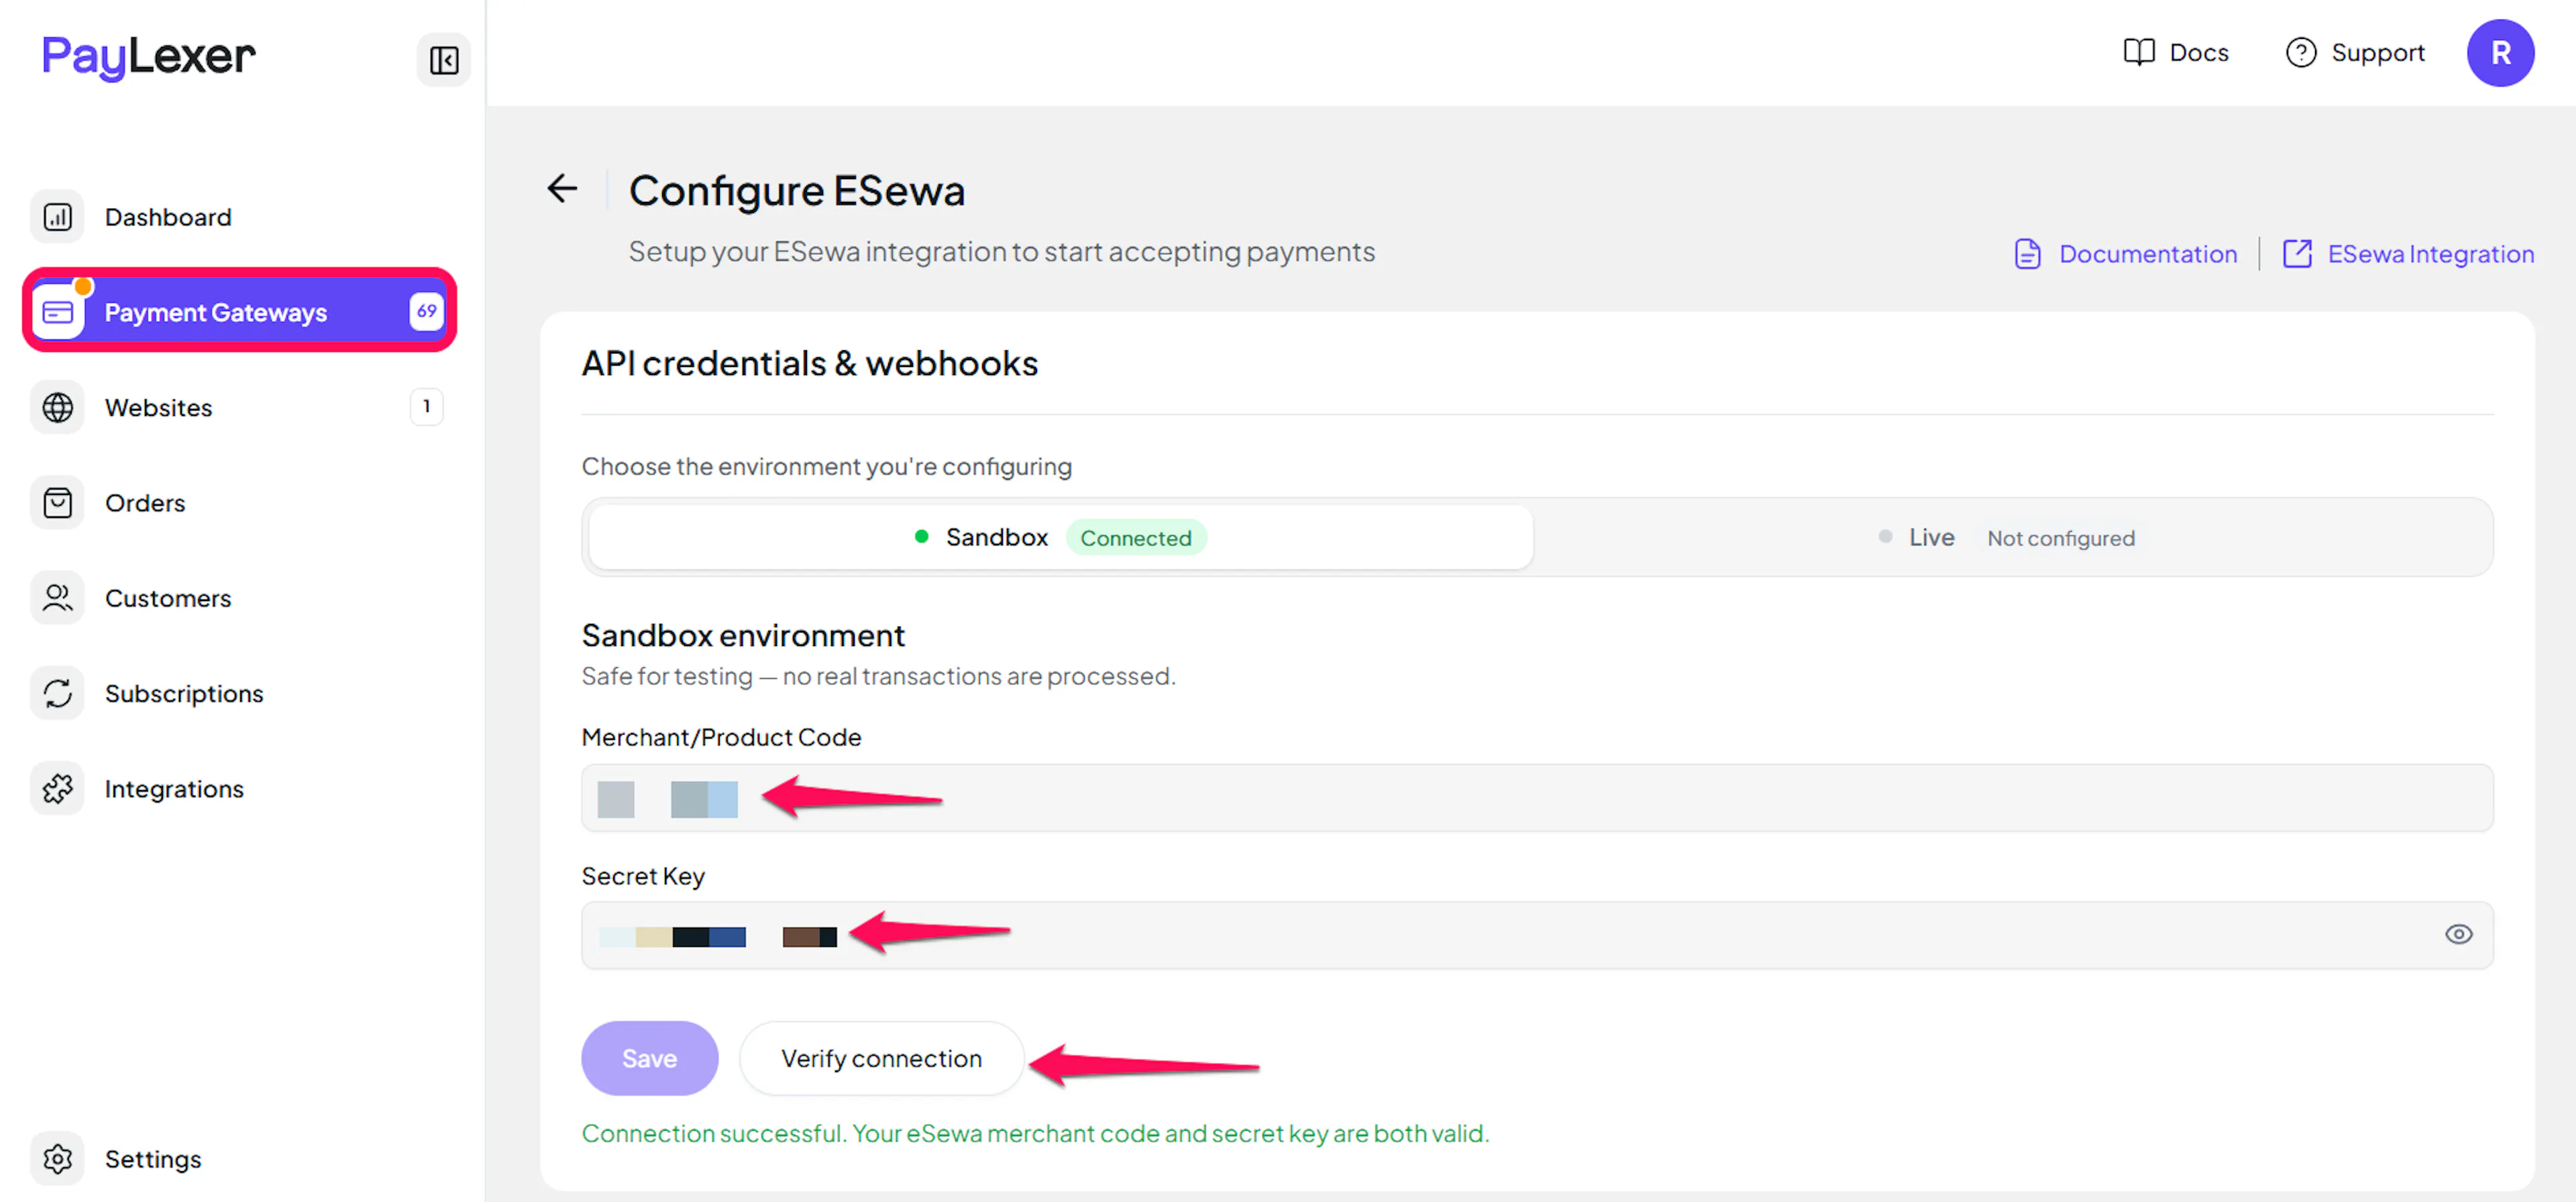Click the Orders bag icon
2576x1202 pixels.
coord(57,502)
